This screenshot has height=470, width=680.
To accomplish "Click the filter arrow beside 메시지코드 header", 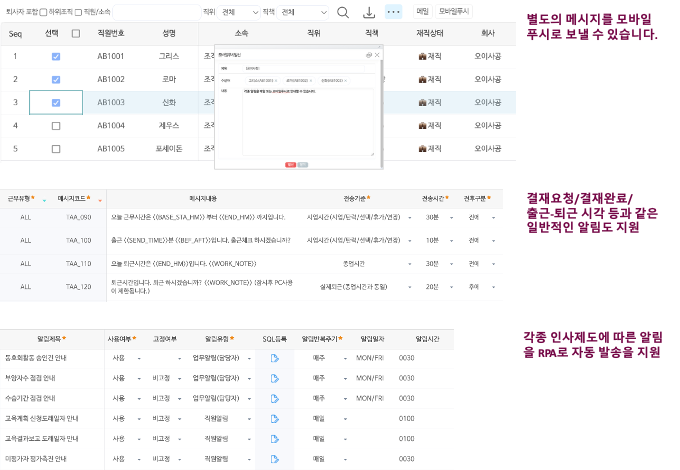I will click(100, 200).
